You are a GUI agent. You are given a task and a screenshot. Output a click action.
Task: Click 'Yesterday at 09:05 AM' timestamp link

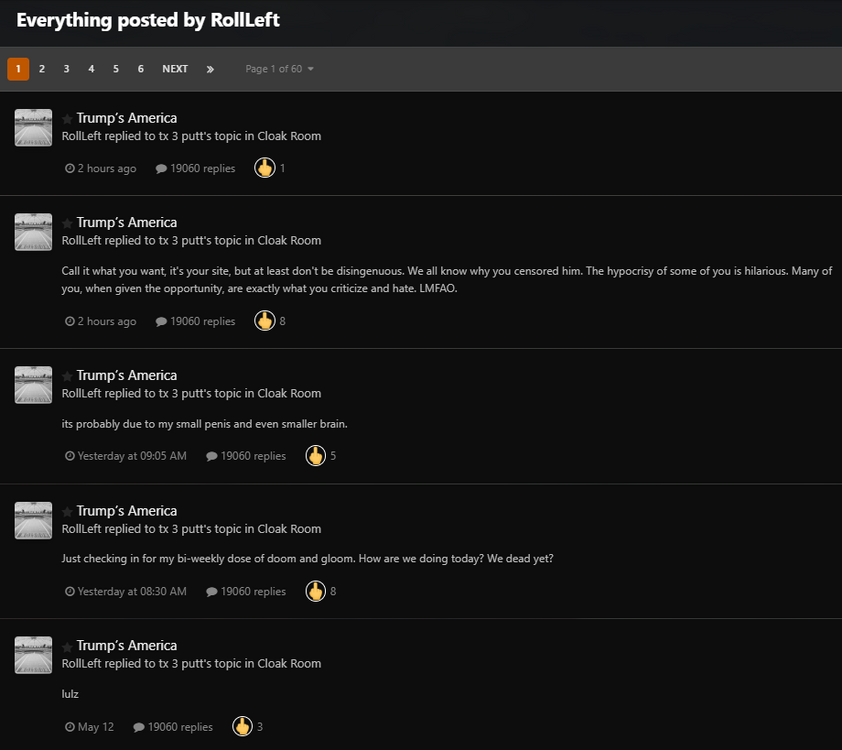click(132, 456)
